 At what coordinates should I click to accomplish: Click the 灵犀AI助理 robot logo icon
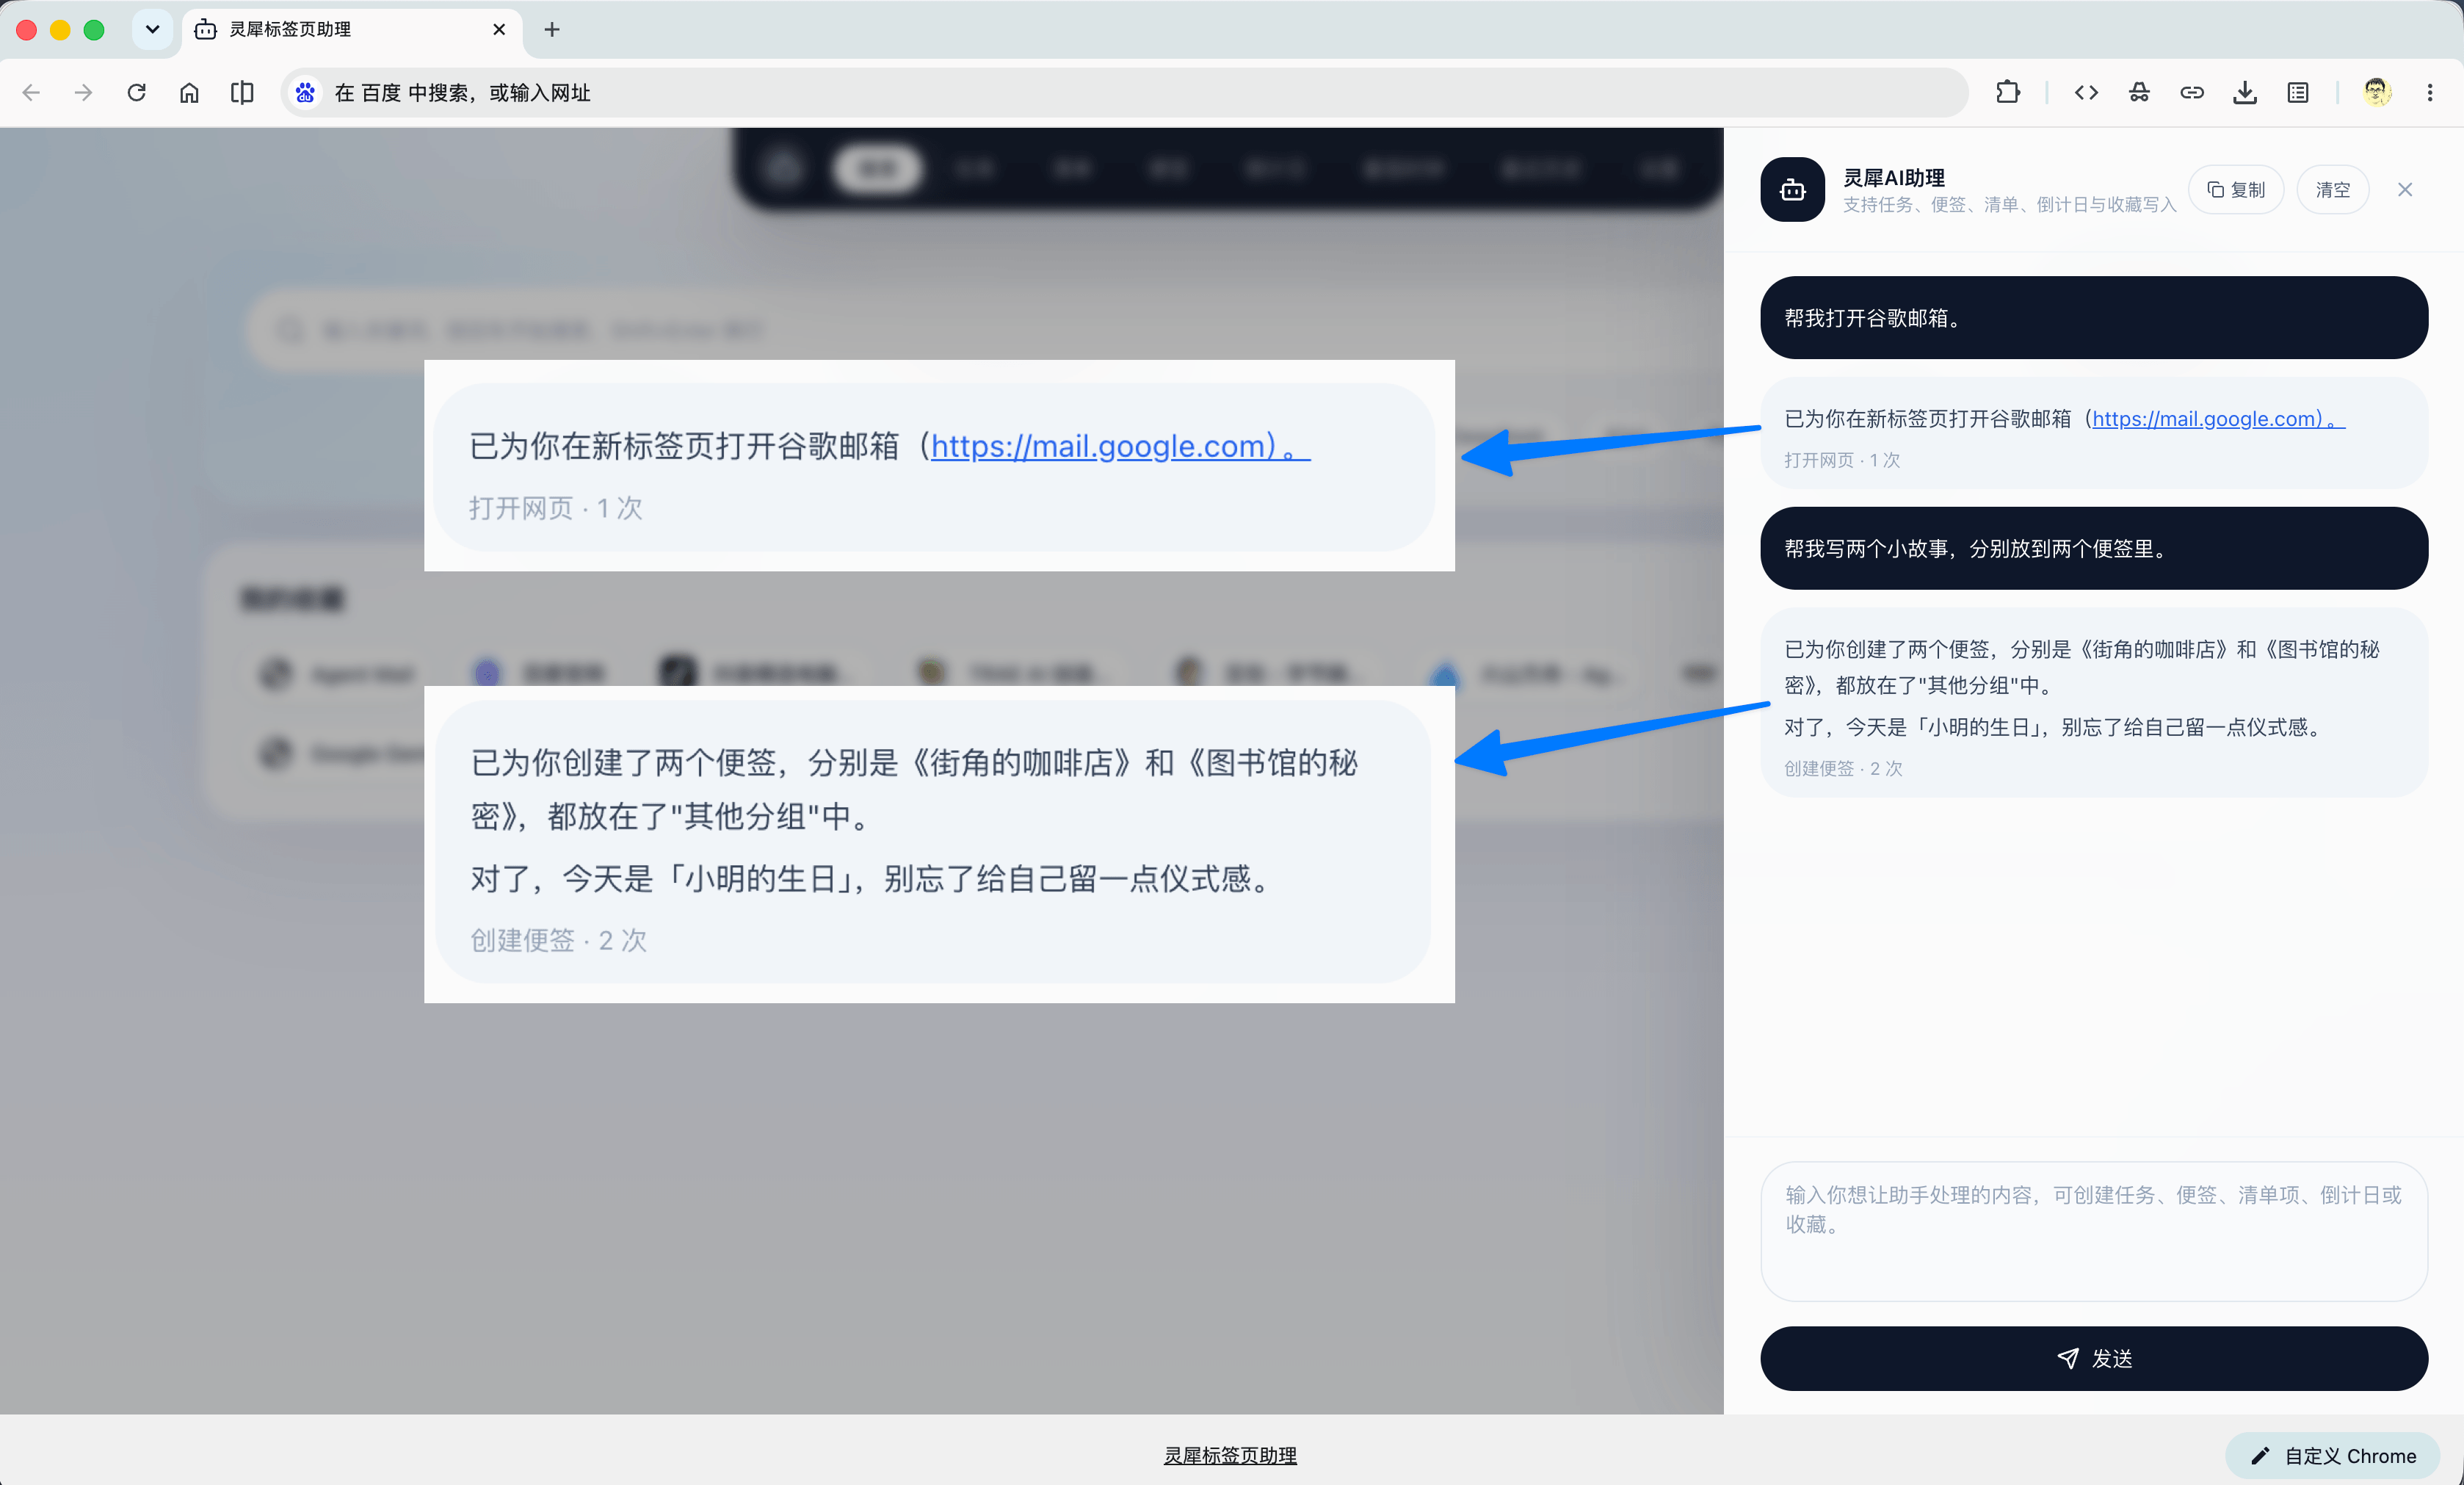point(1793,189)
